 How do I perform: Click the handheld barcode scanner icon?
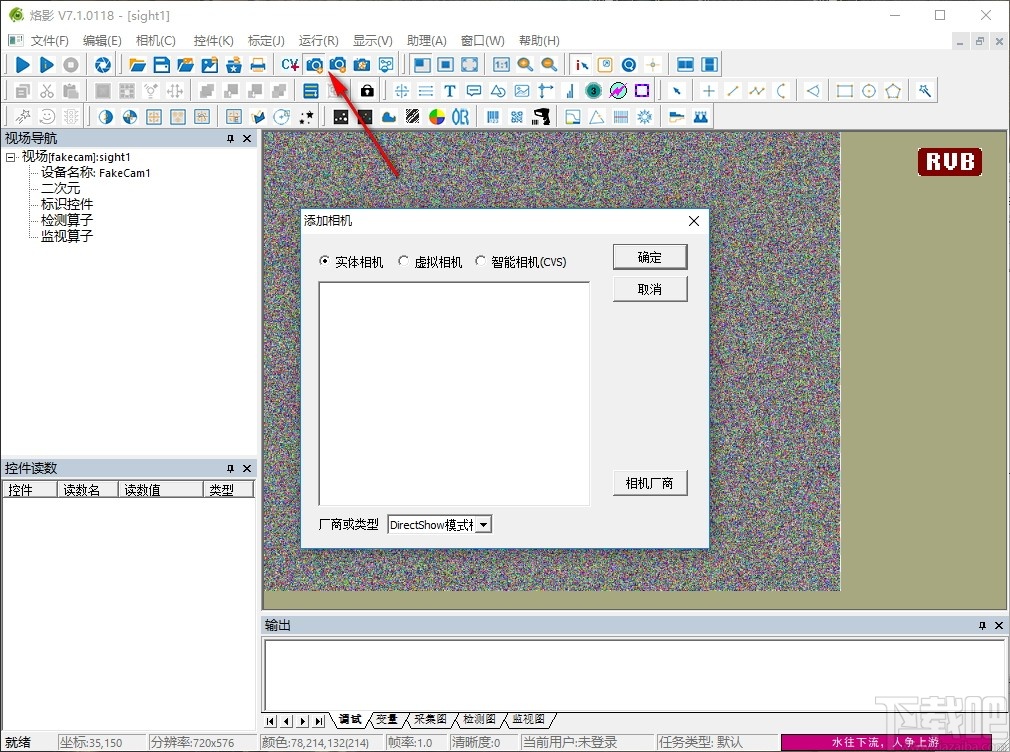541,117
